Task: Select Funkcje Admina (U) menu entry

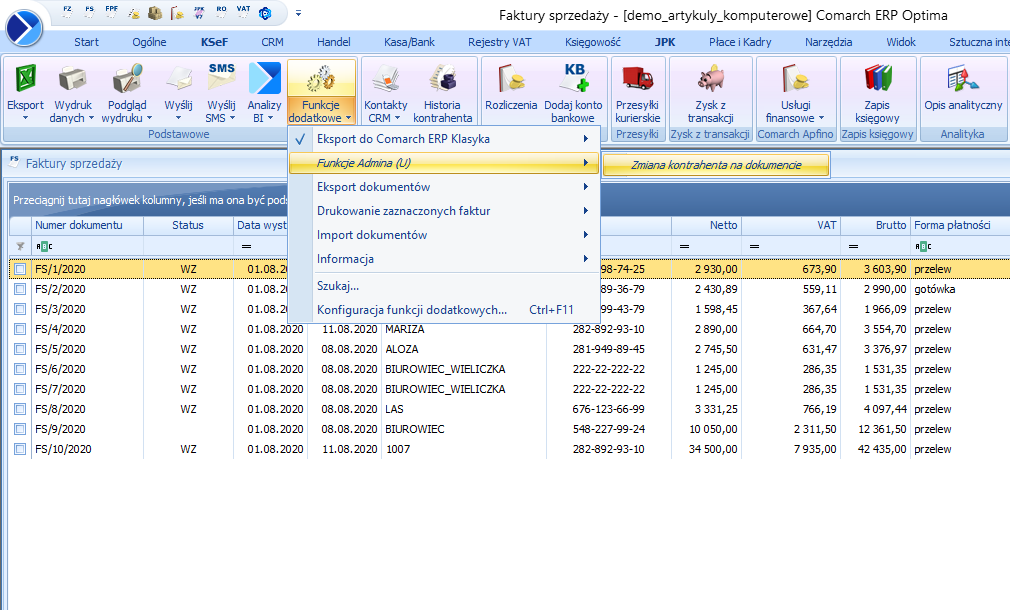Action: click(445, 163)
